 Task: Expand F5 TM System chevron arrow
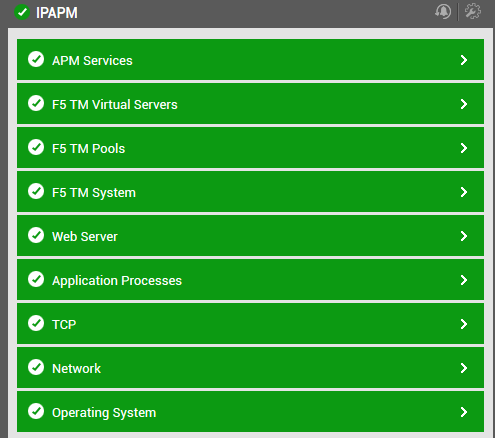point(464,192)
